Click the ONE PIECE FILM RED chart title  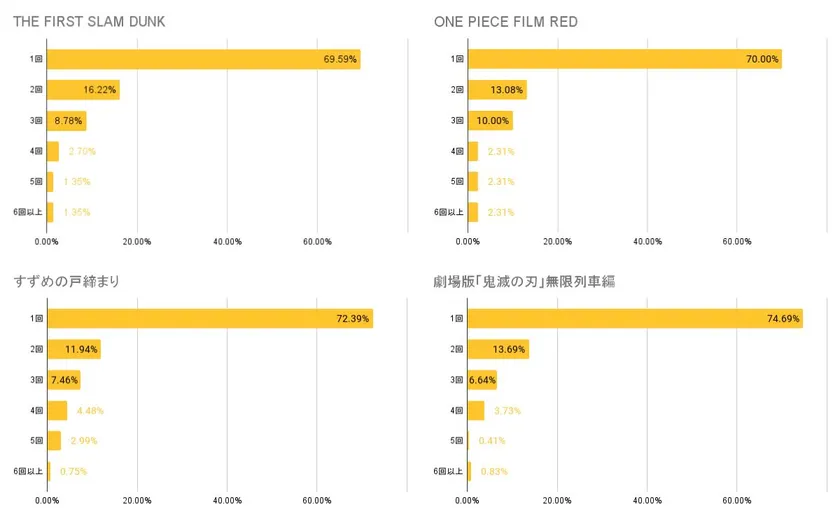(506, 21)
